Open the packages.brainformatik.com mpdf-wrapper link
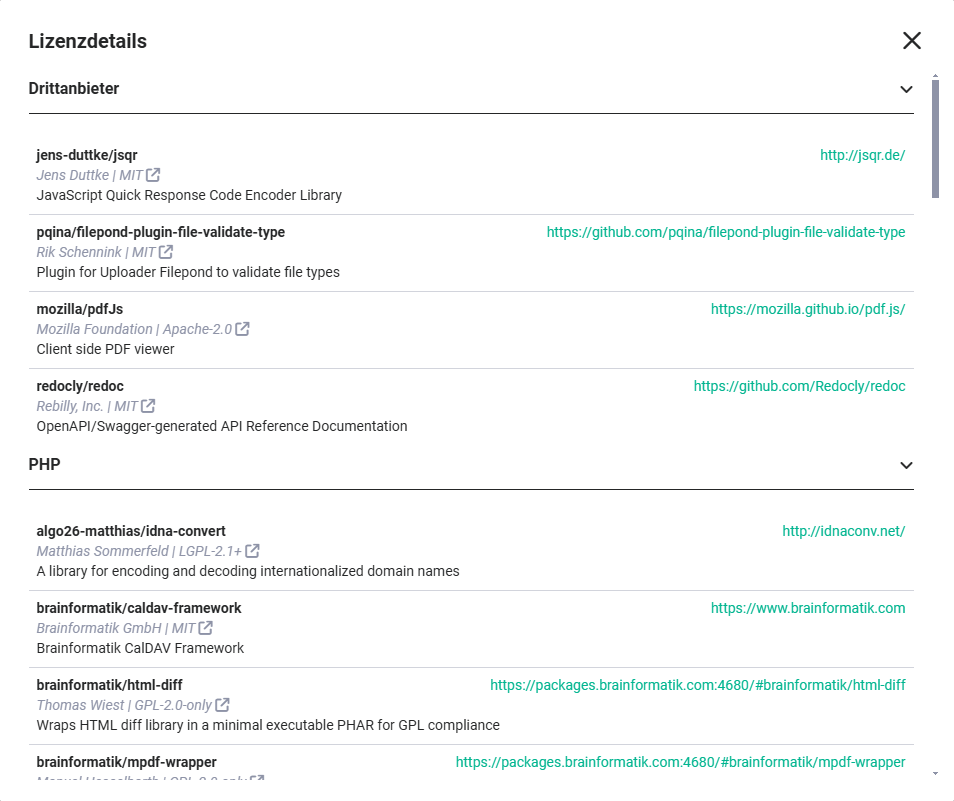 click(680, 762)
